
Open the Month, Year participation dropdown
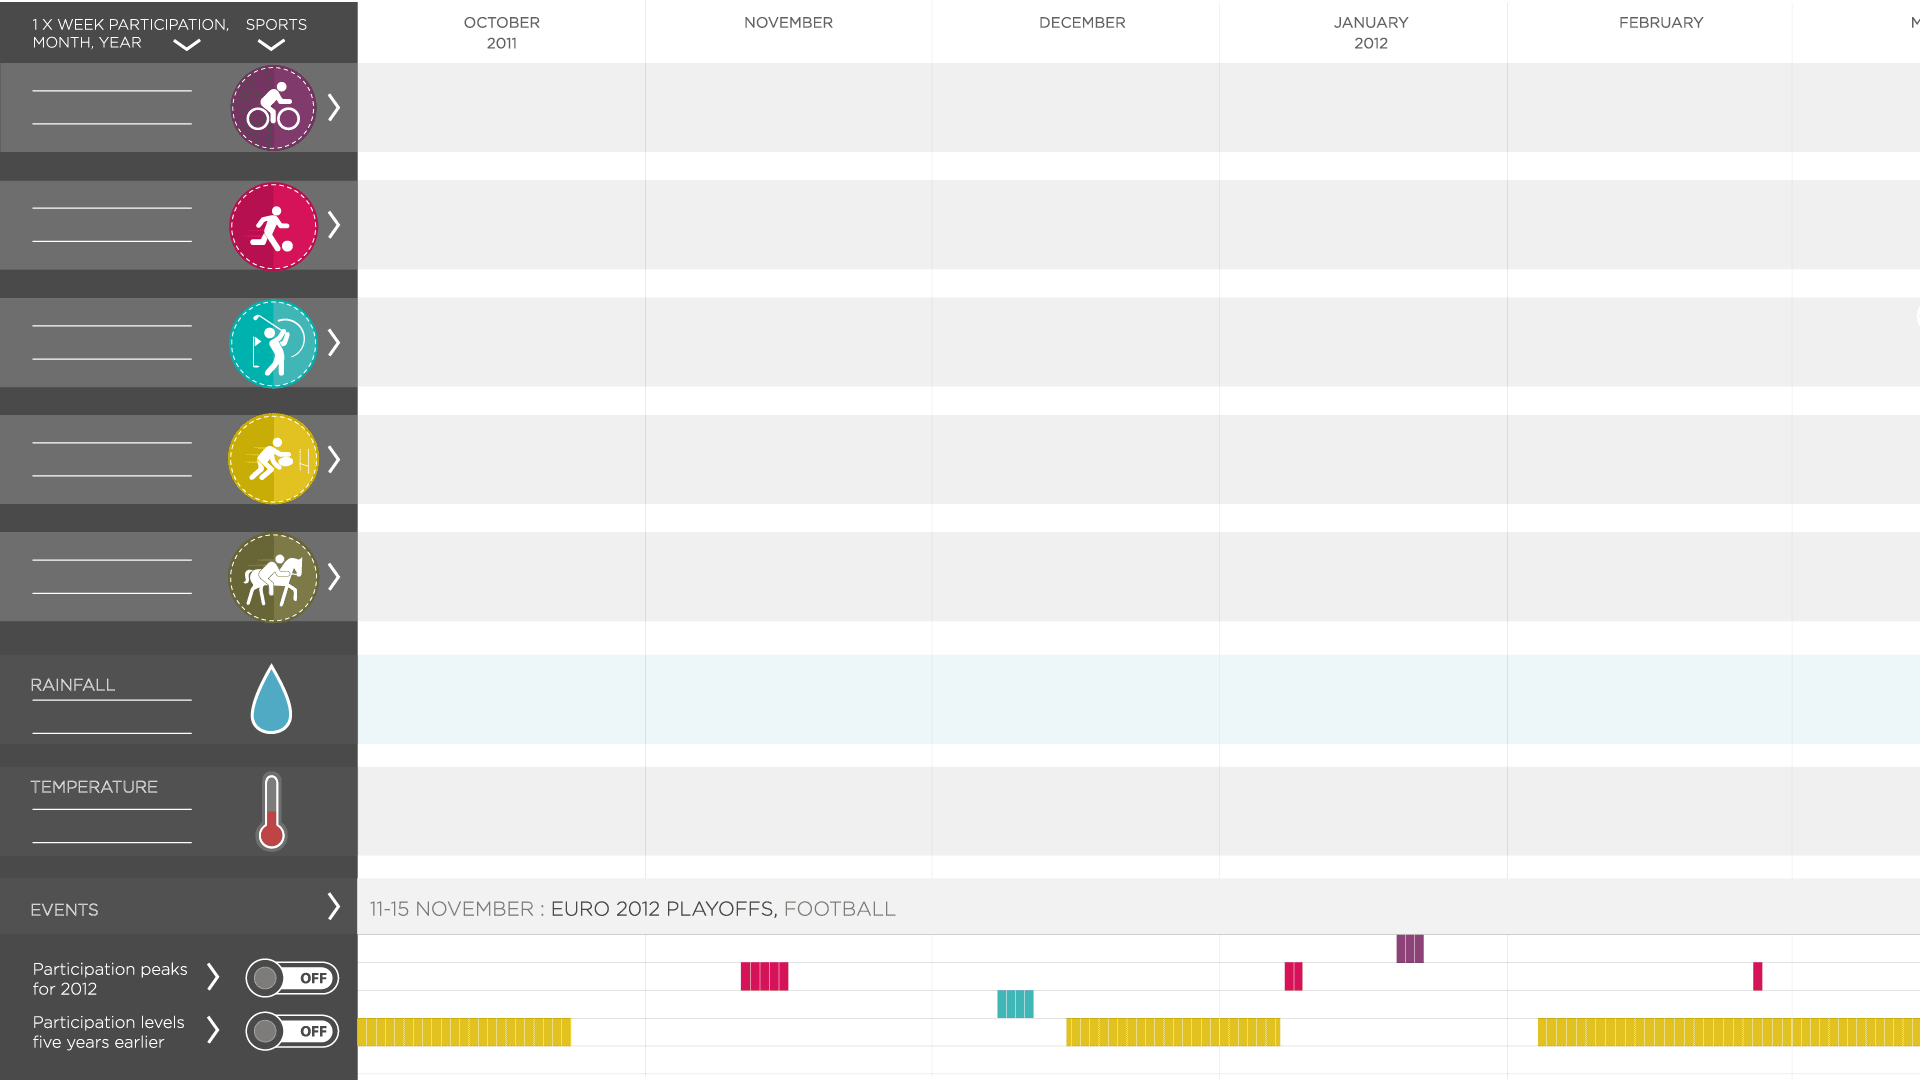[187, 45]
